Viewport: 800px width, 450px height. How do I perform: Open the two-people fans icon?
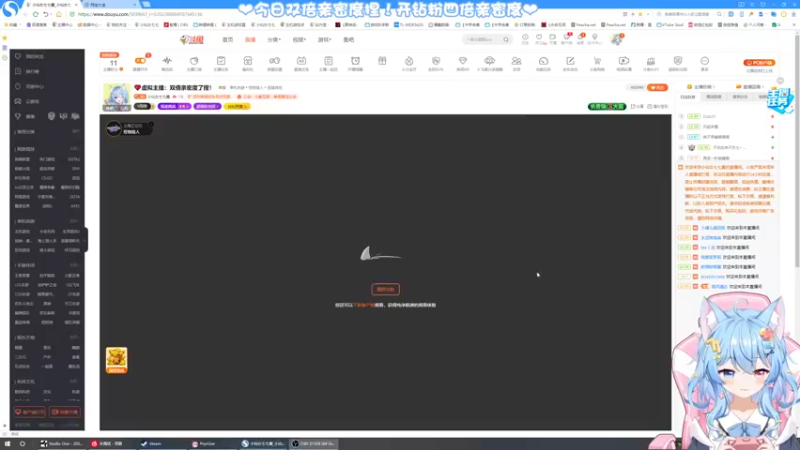[x=516, y=62]
